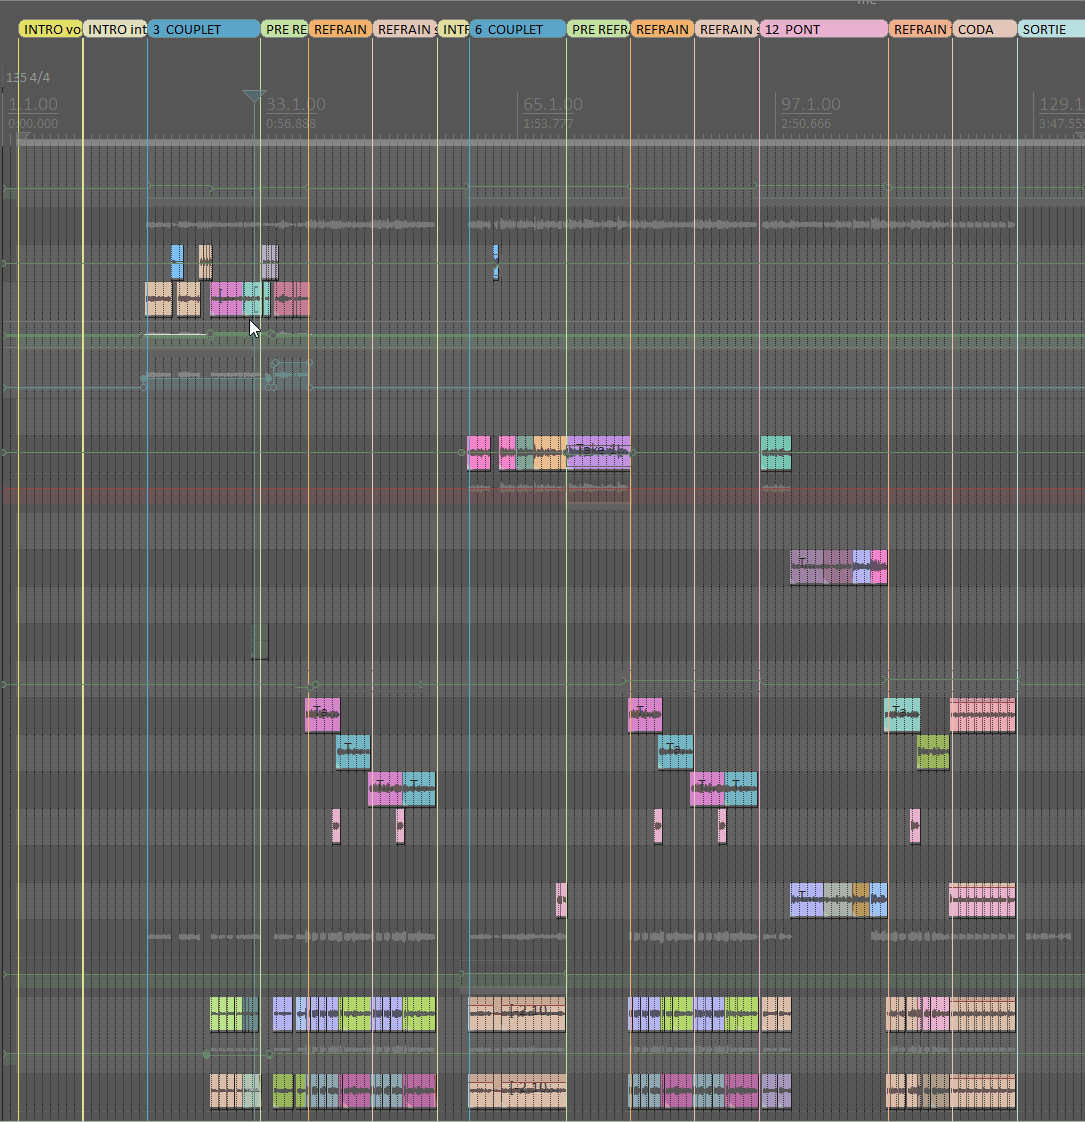The height and width of the screenshot is (1122, 1085).
Task: Select the purple Take clip in PRE REFR section
Action: click(x=598, y=452)
